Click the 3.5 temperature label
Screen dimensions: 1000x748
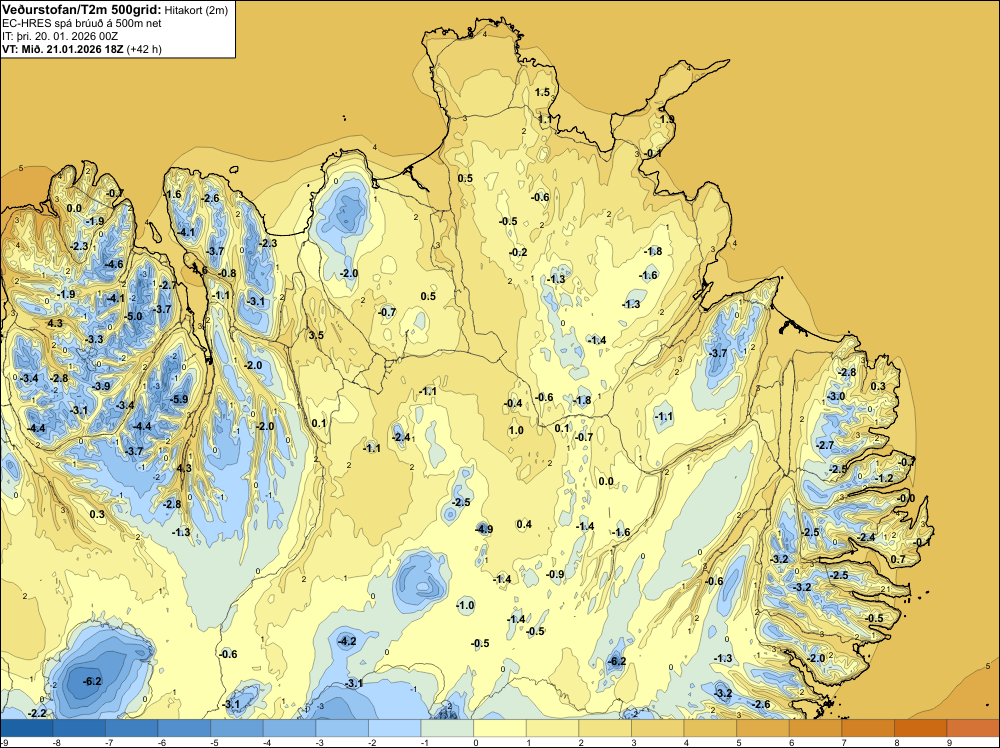tap(316, 335)
